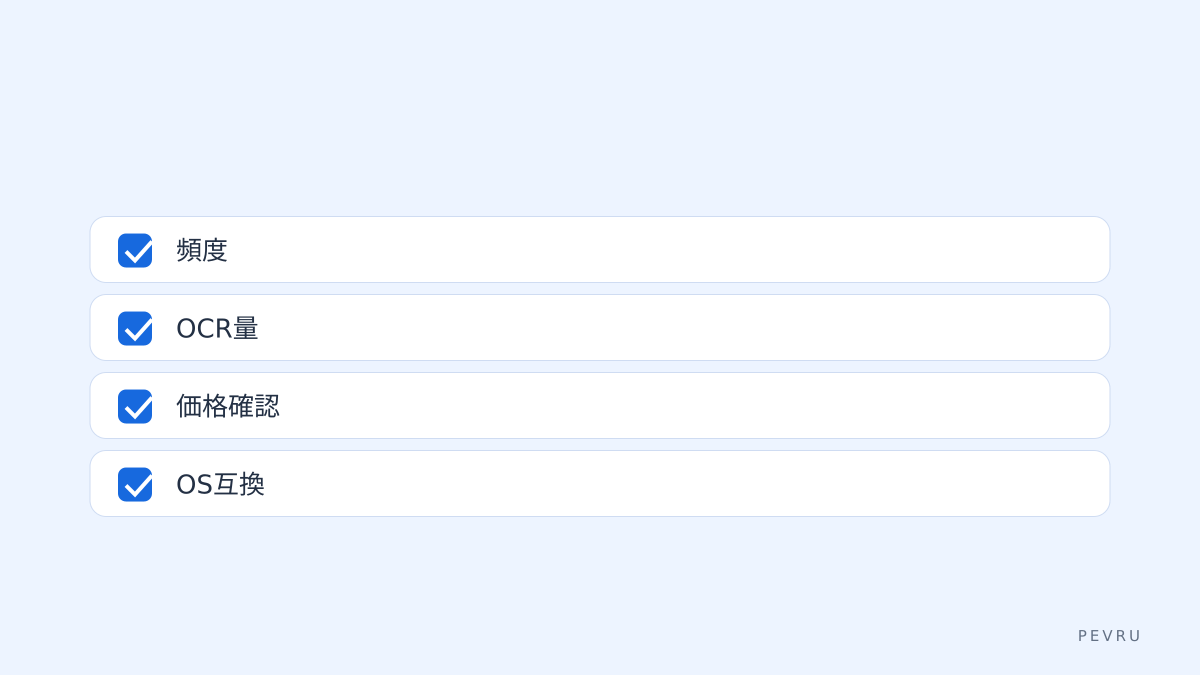This screenshot has width=1200, height=675.
Task: Click the OCR量 label text
Action: click(x=217, y=328)
